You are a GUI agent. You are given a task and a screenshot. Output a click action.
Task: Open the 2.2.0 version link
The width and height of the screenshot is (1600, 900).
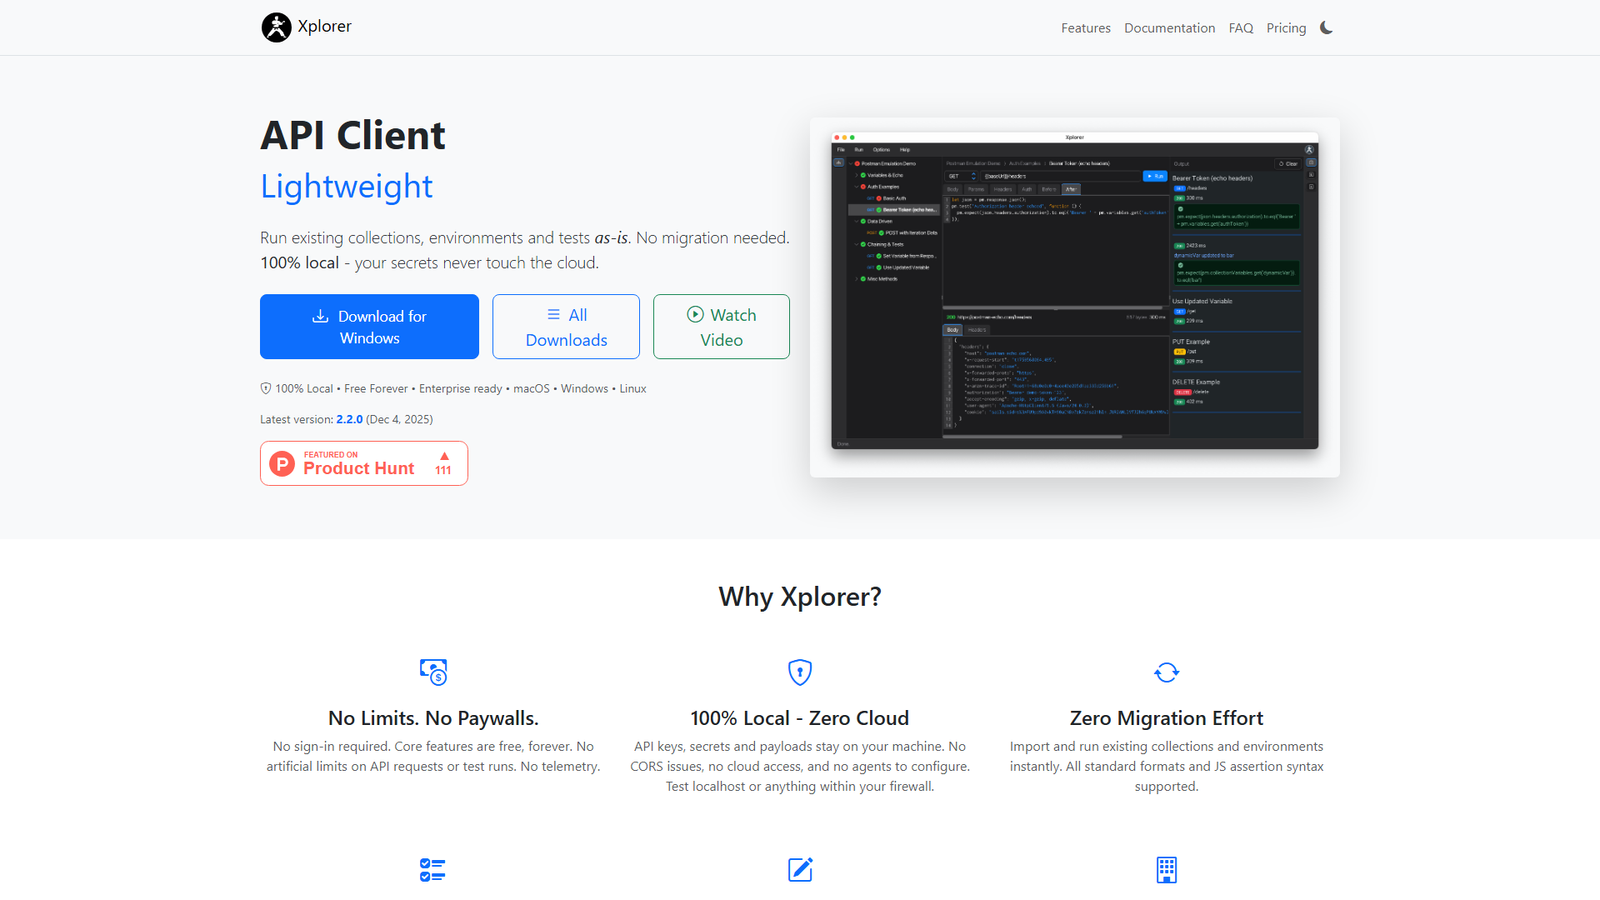[x=348, y=419]
